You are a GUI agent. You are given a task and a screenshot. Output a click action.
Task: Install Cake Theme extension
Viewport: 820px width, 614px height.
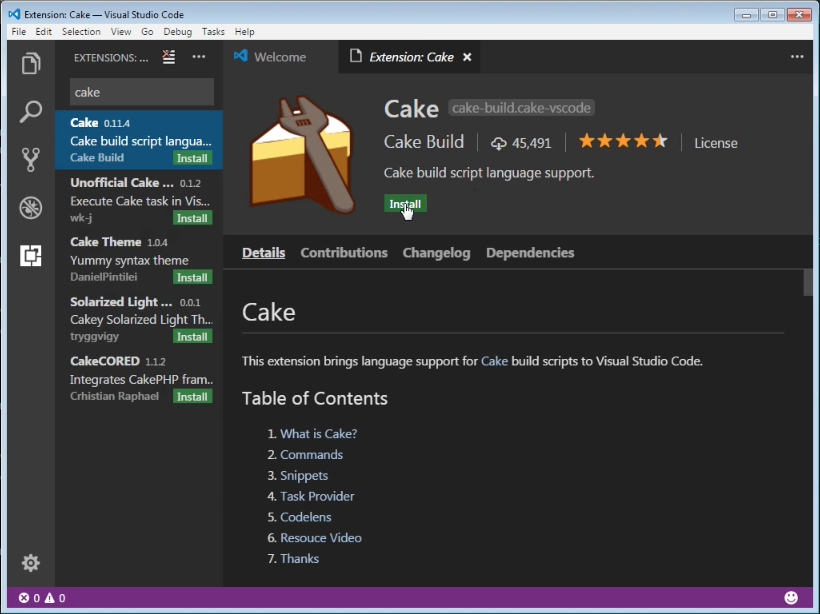click(192, 277)
